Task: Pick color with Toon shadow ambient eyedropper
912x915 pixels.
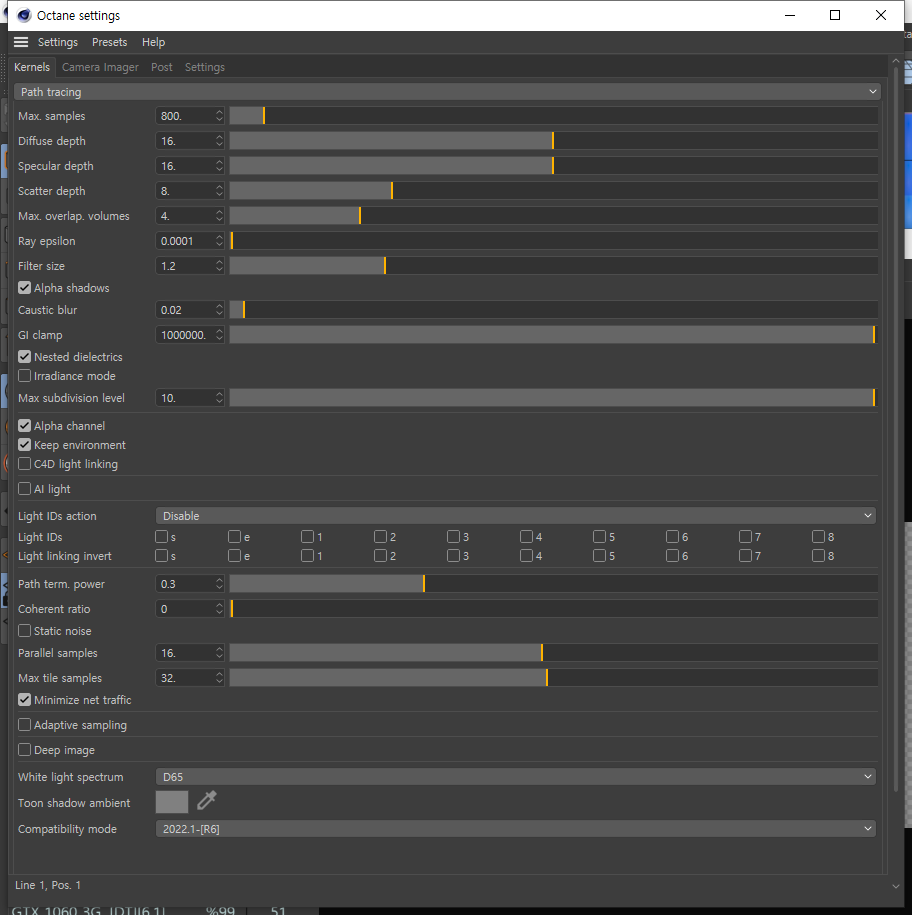Action: coord(207,801)
